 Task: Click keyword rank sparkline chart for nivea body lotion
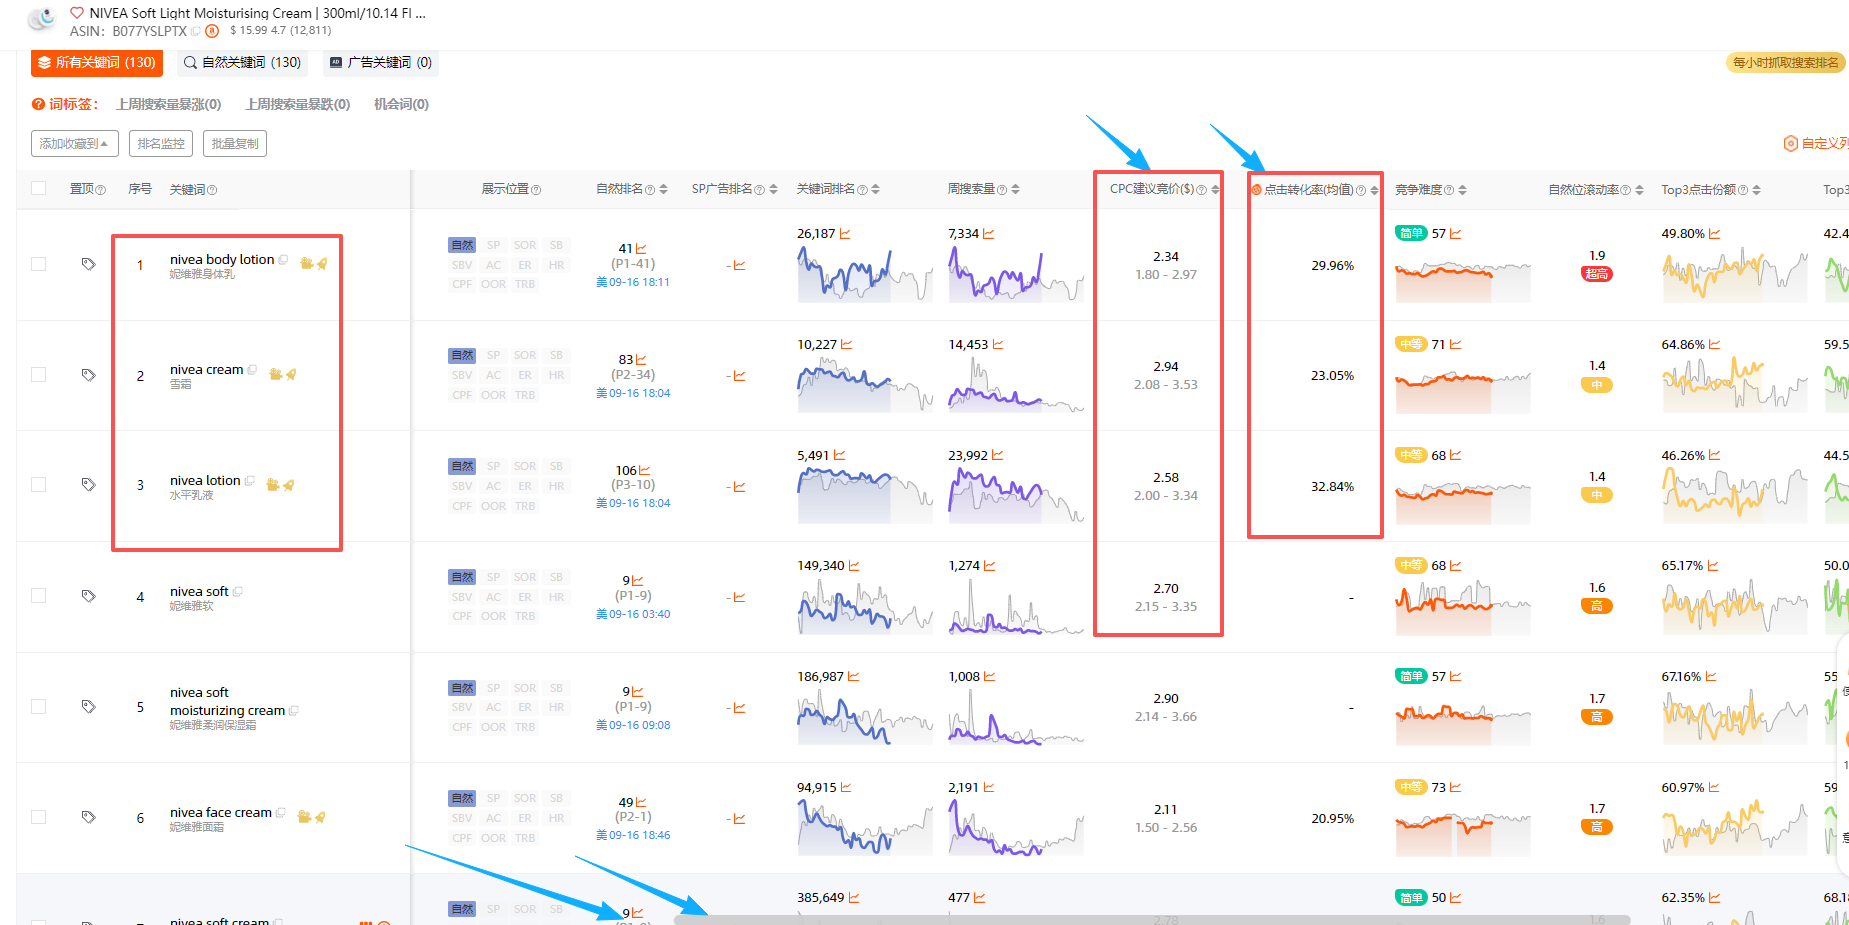coord(864,274)
